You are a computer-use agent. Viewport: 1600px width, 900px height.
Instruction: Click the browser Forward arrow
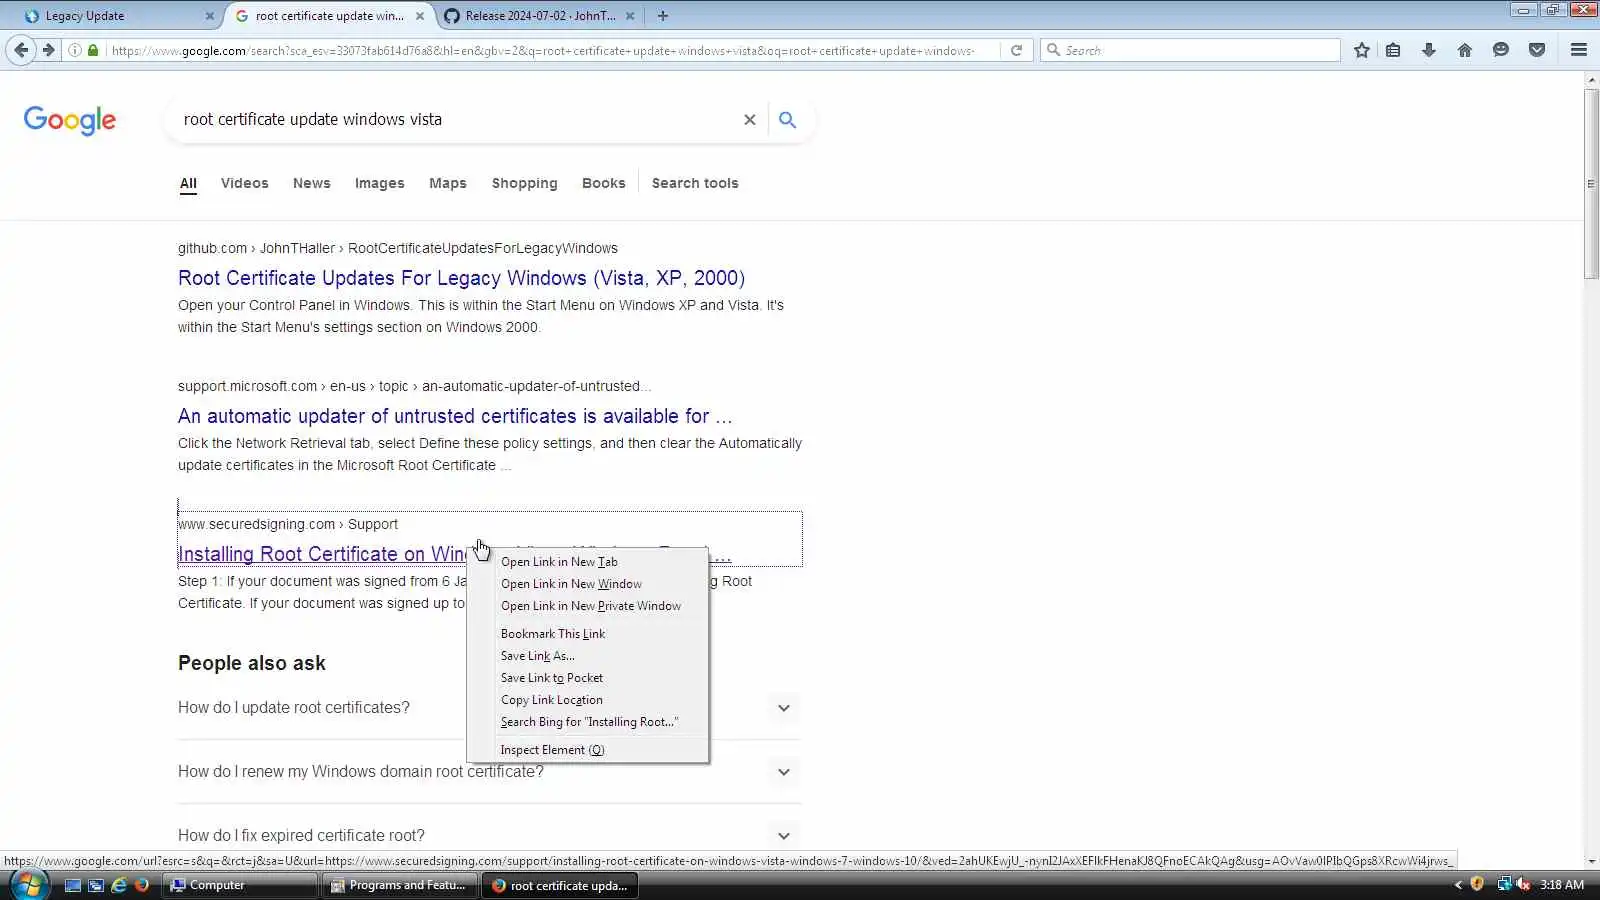point(48,50)
